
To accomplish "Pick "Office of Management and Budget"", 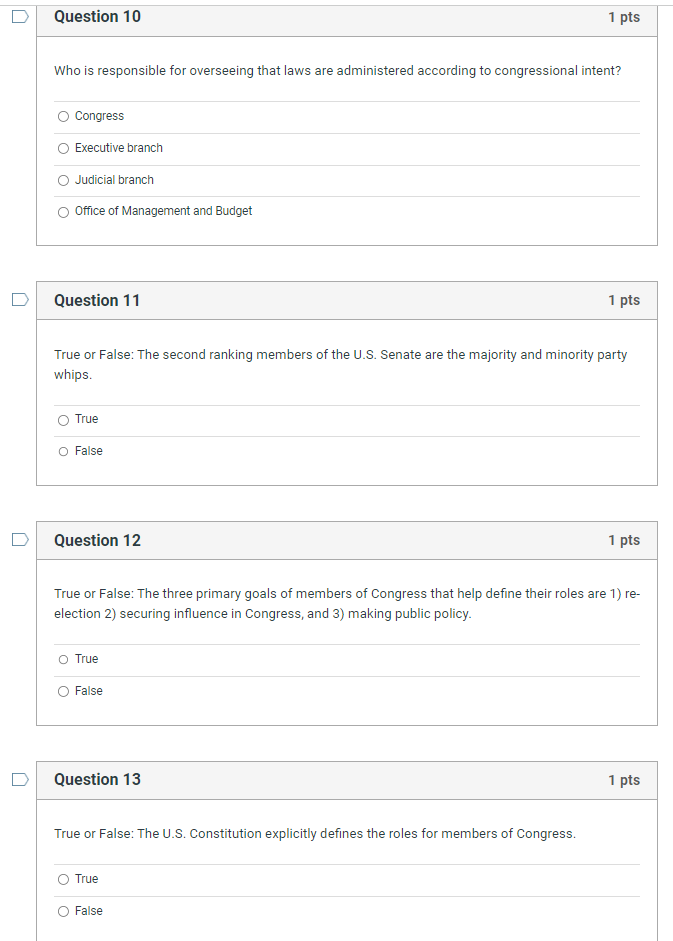I will (63, 212).
